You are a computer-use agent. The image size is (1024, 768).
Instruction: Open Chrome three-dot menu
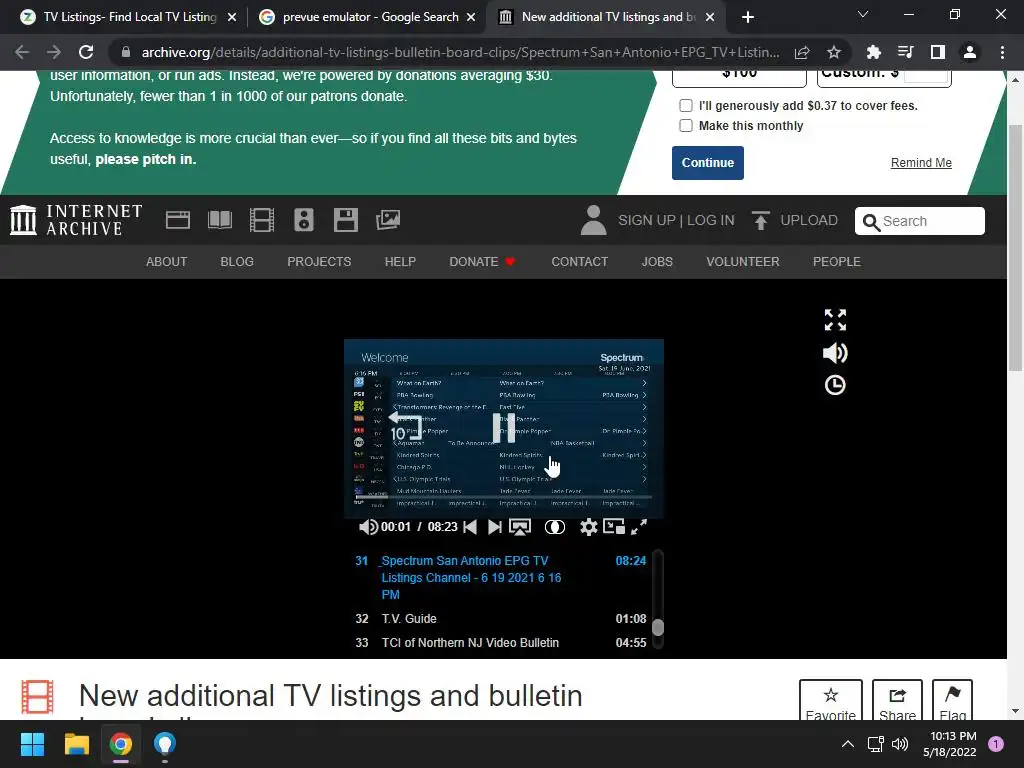point(1002,52)
